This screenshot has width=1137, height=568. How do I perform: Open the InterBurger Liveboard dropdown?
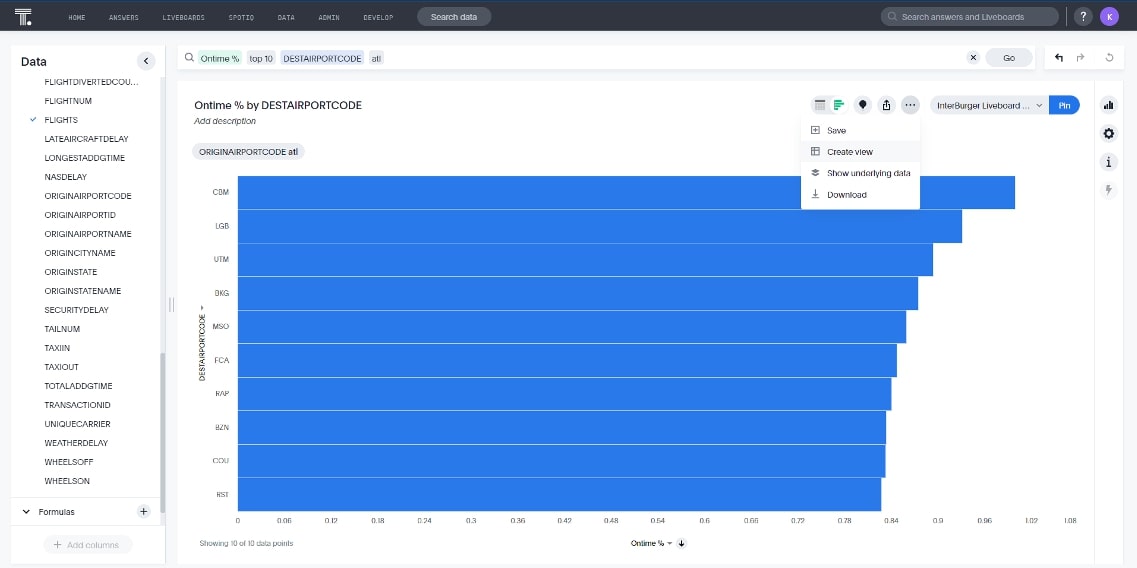(x=990, y=105)
